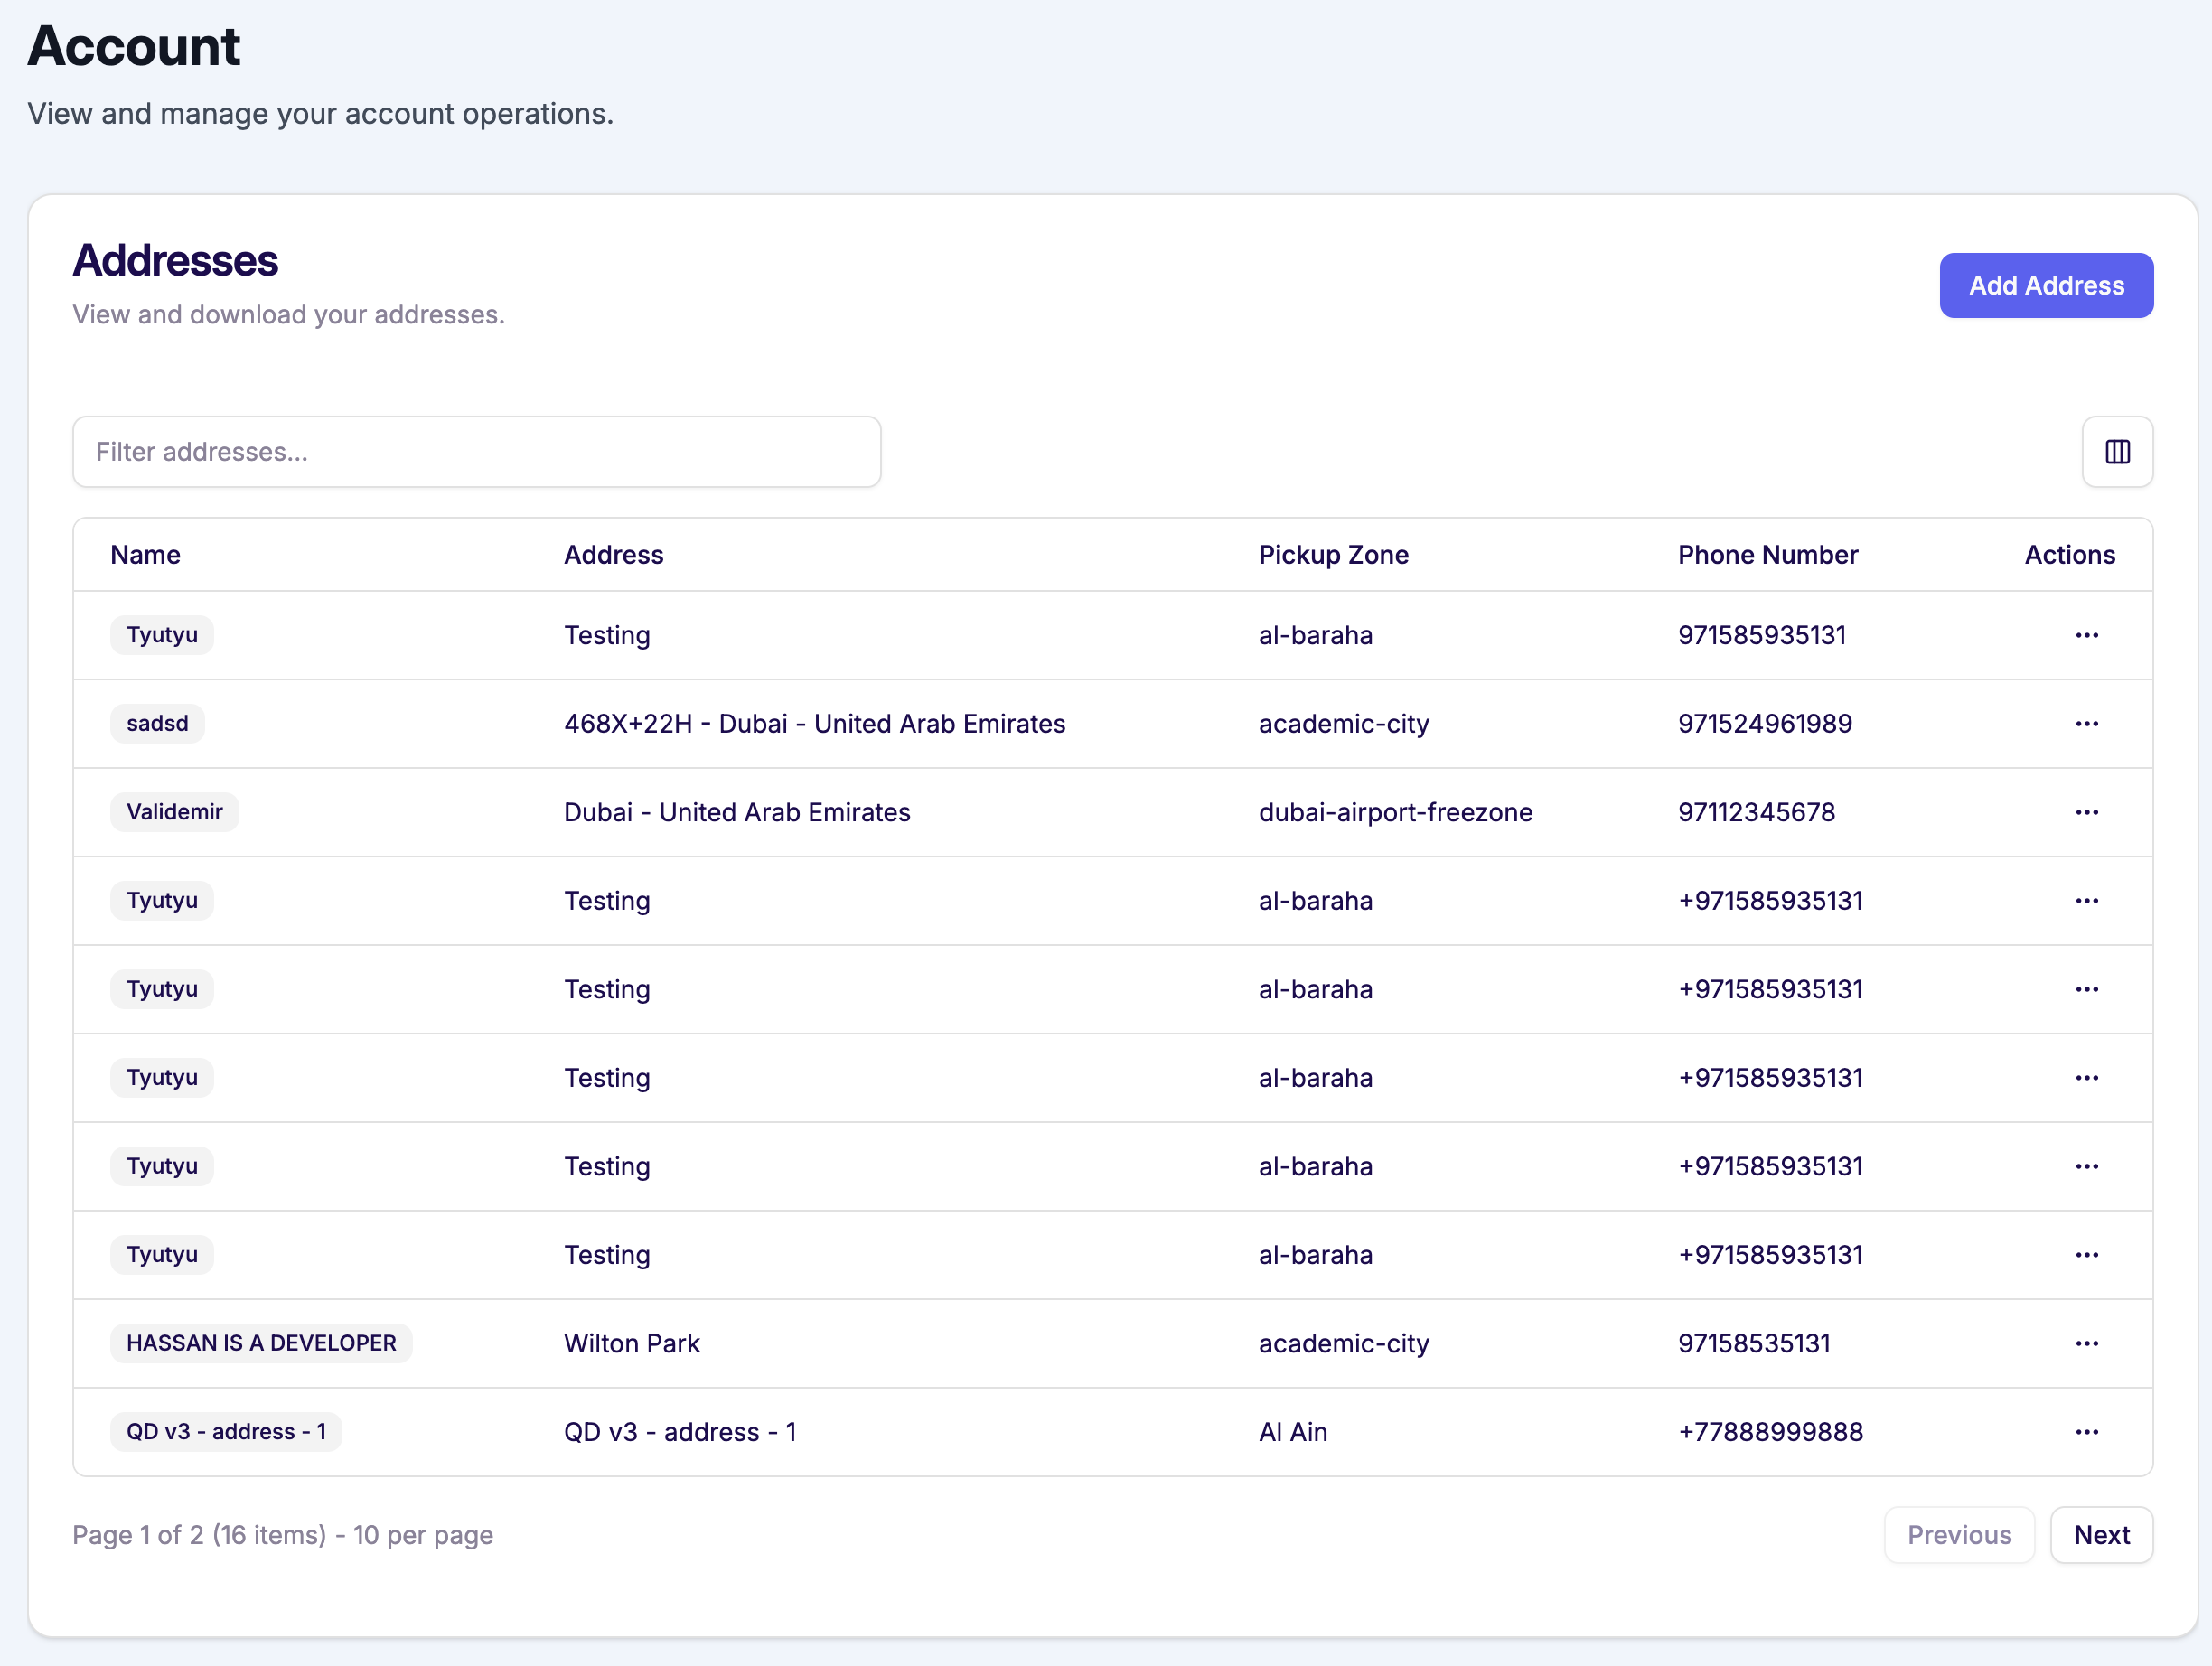The image size is (2212, 1666).
Task: Click the Previous page button
Action: point(1958,1535)
